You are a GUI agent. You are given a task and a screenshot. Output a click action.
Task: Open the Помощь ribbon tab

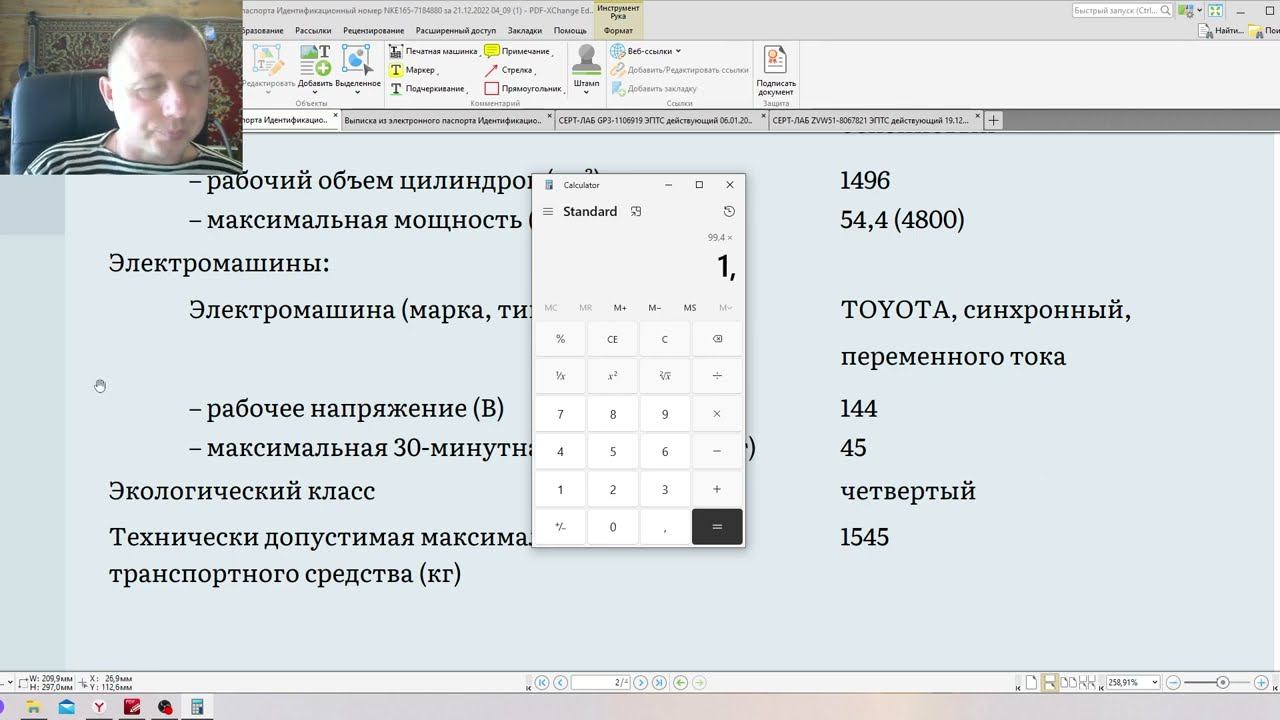click(570, 31)
